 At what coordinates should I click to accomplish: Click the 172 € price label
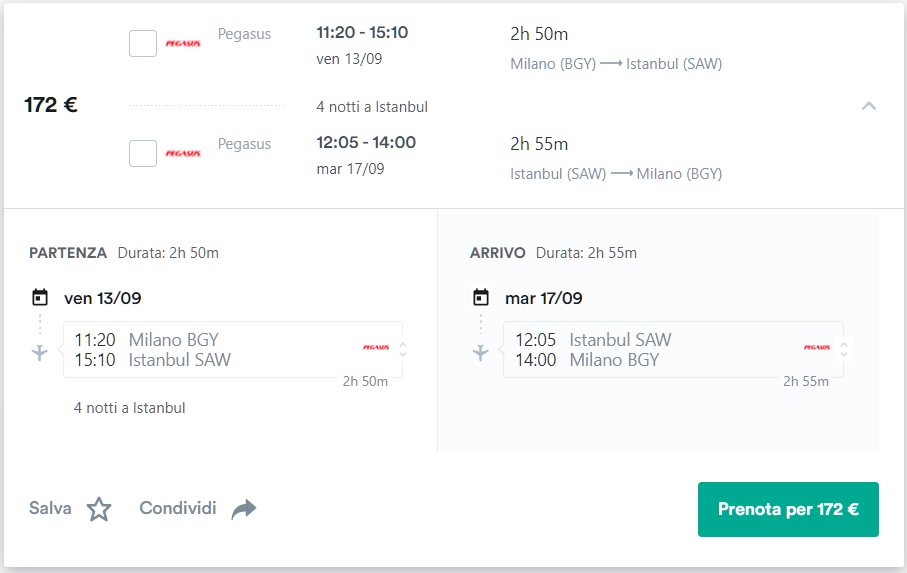pyautogui.click(x=51, y=105)
